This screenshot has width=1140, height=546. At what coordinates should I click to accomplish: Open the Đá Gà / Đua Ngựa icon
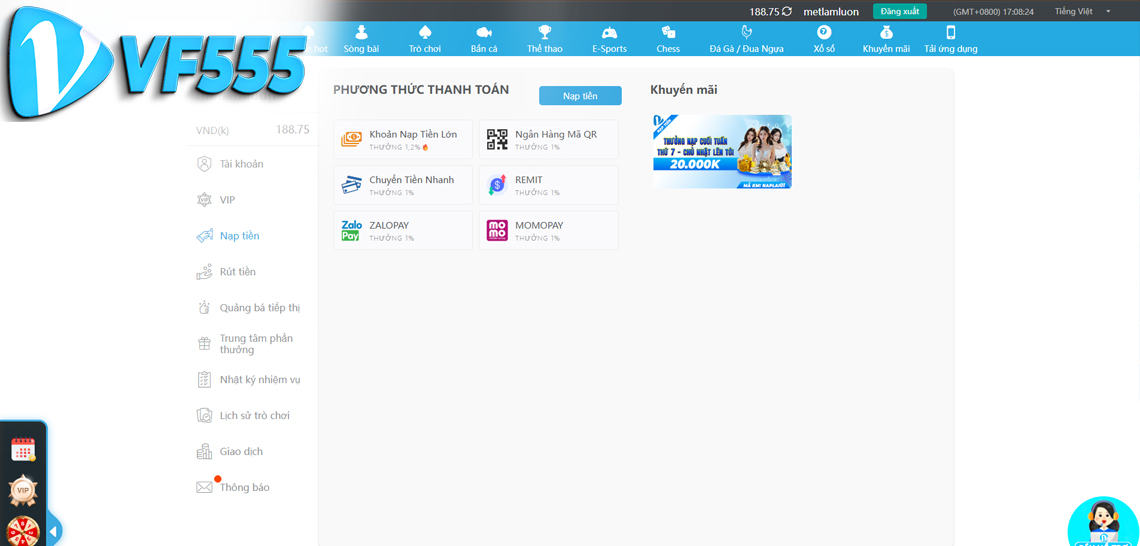click(x=747, y=33)
